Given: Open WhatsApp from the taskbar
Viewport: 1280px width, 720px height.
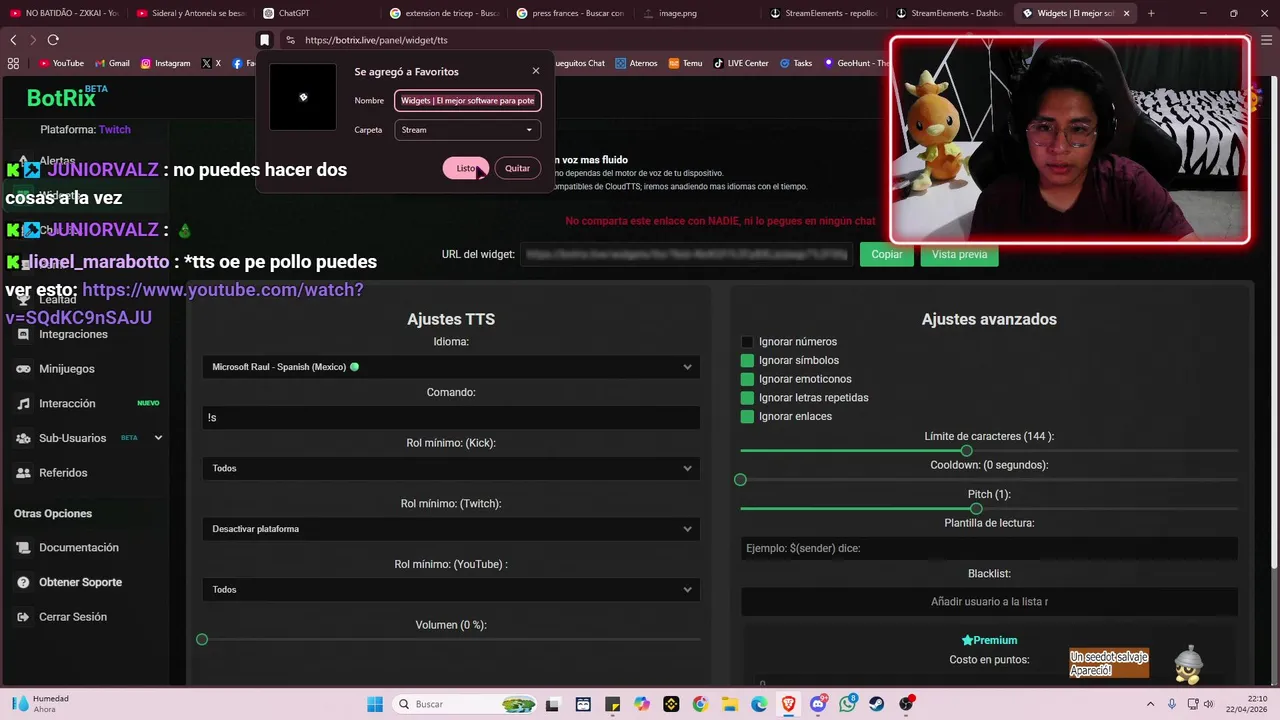Looking at the screenshot, I should tap(848, 704).
